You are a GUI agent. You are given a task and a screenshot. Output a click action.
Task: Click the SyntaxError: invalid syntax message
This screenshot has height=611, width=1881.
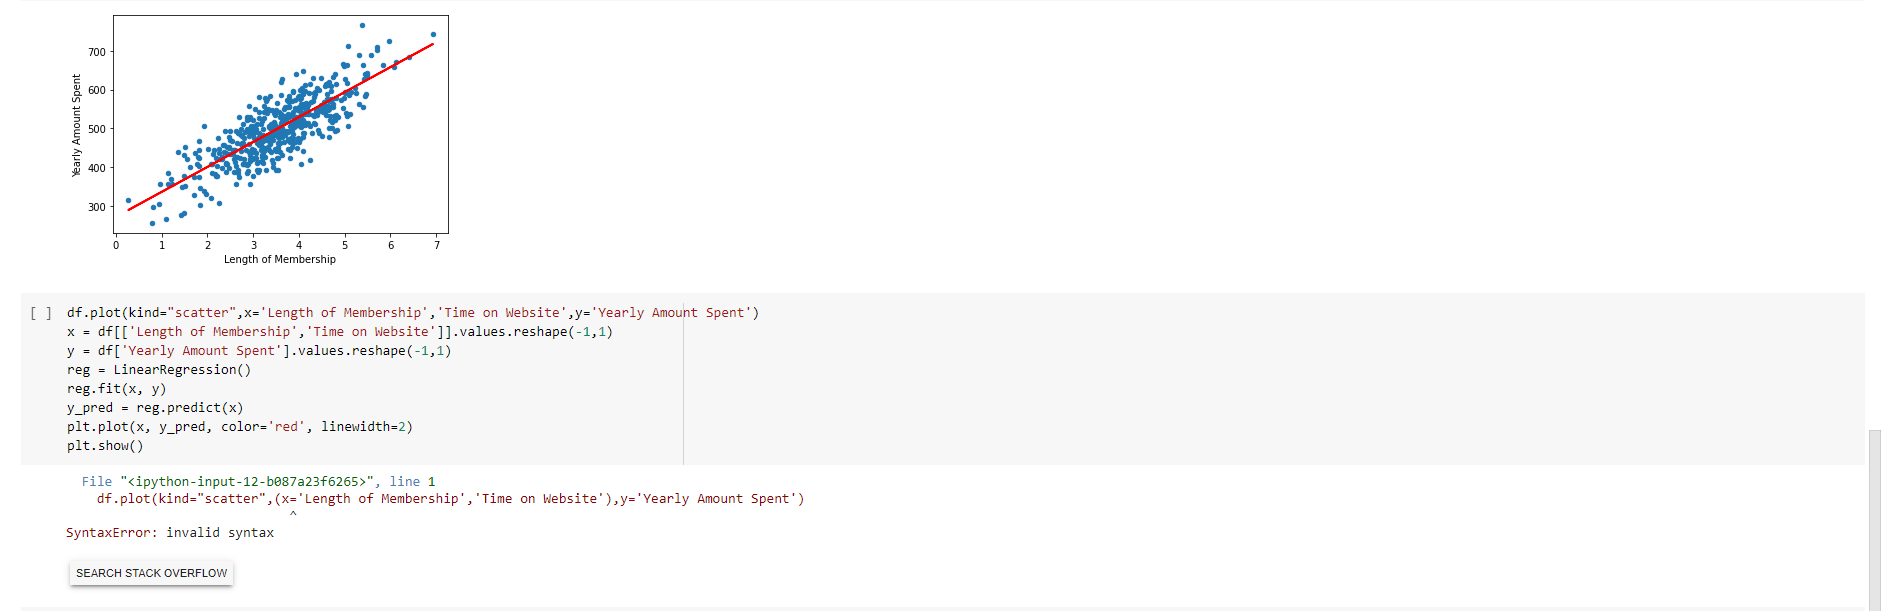point(170,533)
